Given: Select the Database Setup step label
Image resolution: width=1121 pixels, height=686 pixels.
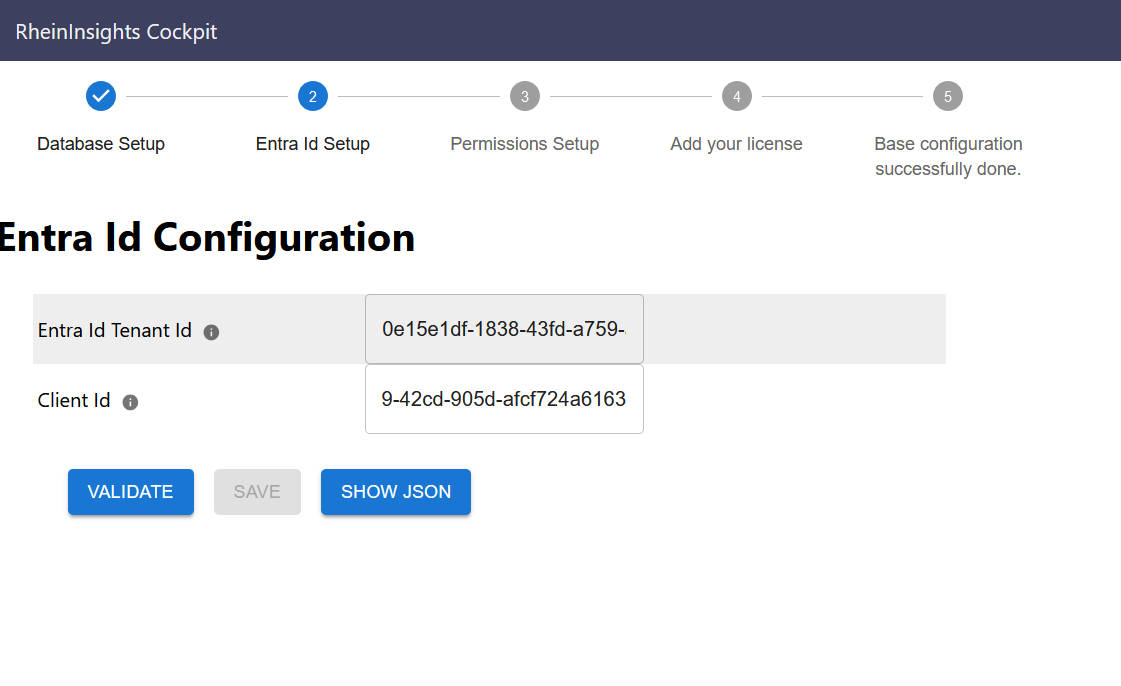Looking at the screenshot, I should click(101, 144).
